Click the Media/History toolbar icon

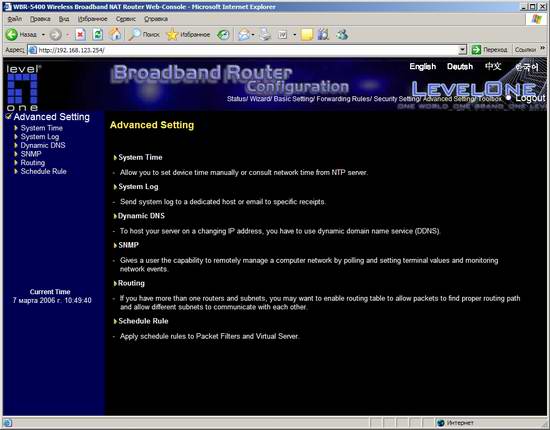pyautogui.click(x=223, y=34)
